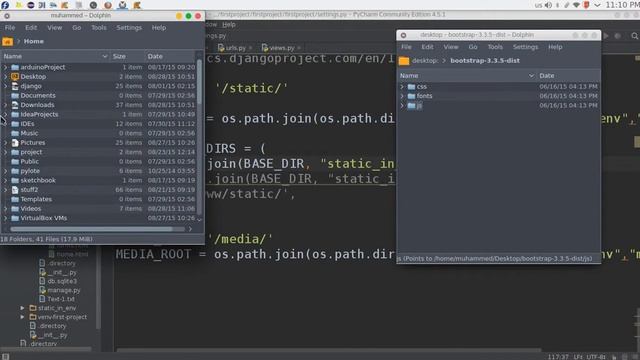This screenshot has height=360, width=640.
Task: Expand the Downloads folder
Action: click(x=5, y=104)
